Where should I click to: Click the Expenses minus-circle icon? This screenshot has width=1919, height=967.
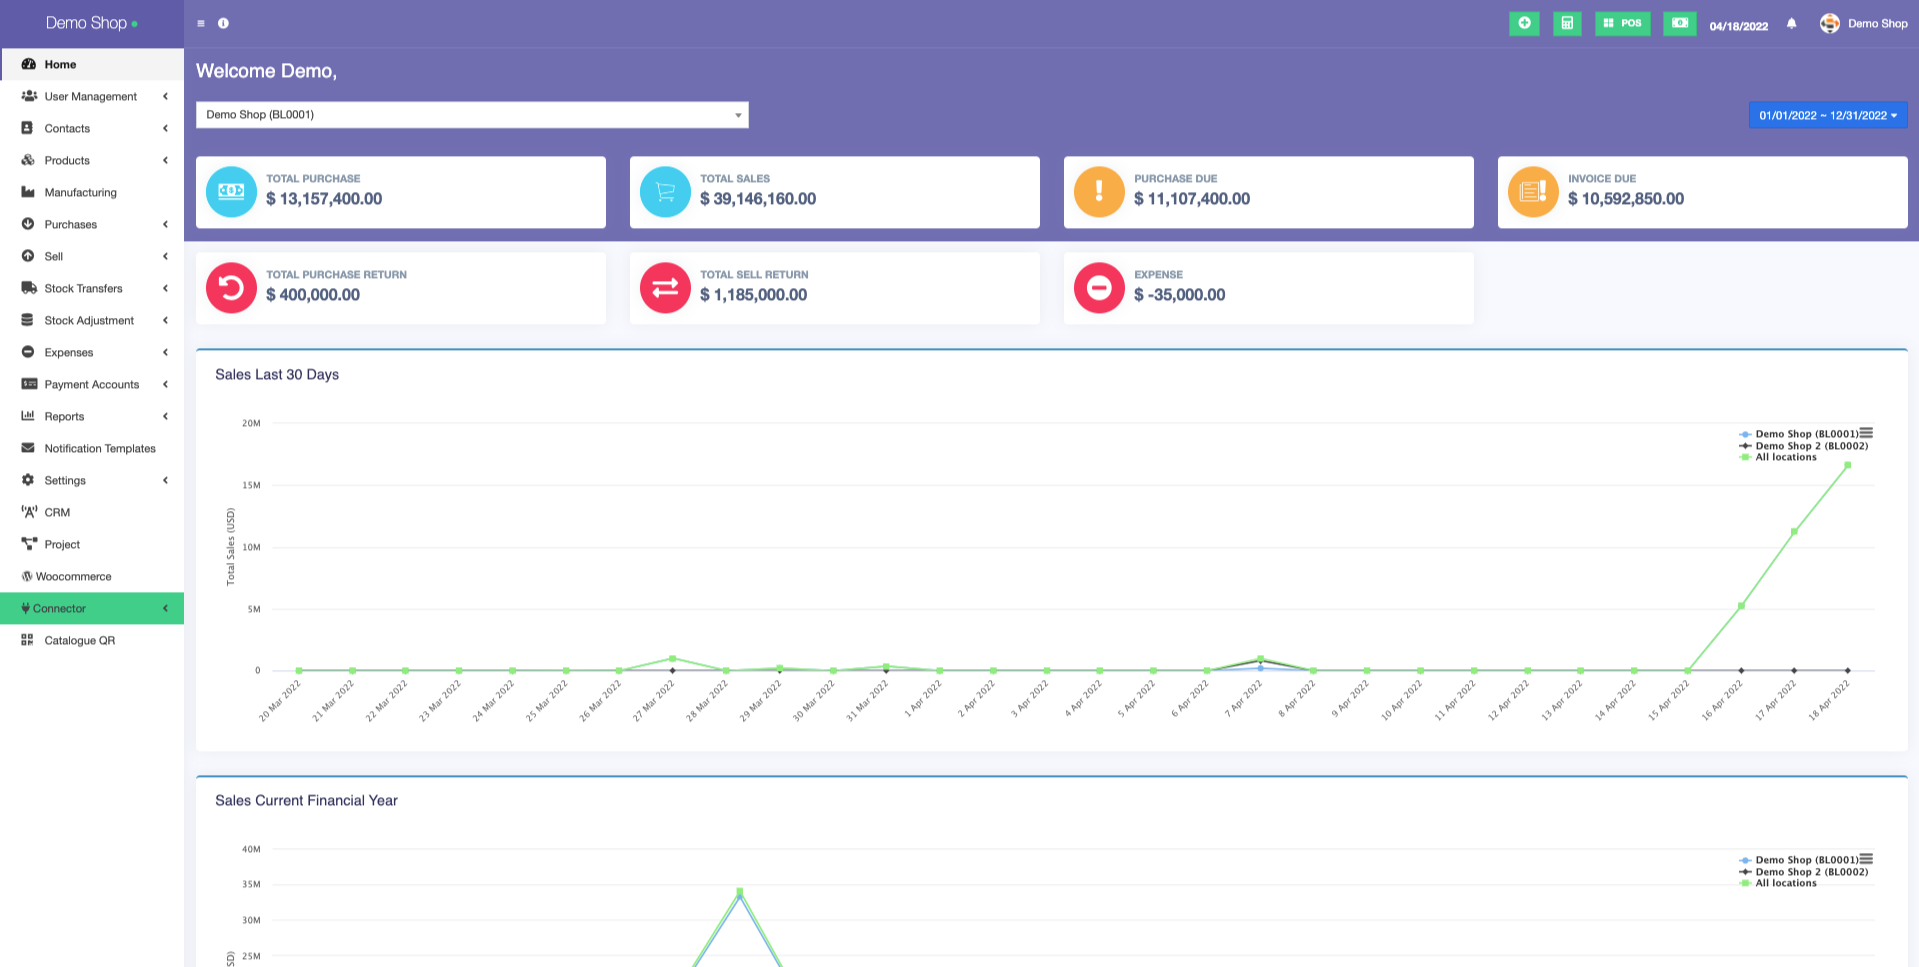[28, 352]
